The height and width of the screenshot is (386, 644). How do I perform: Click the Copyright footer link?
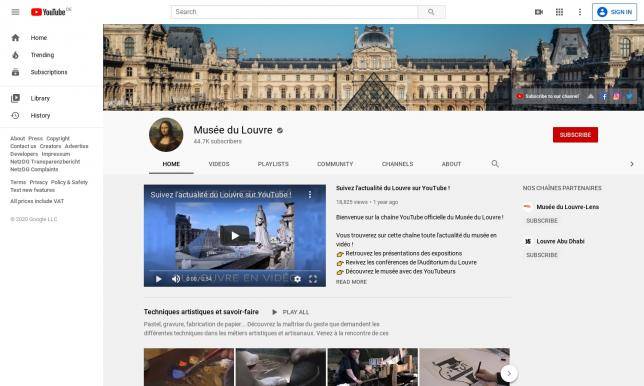58,138
